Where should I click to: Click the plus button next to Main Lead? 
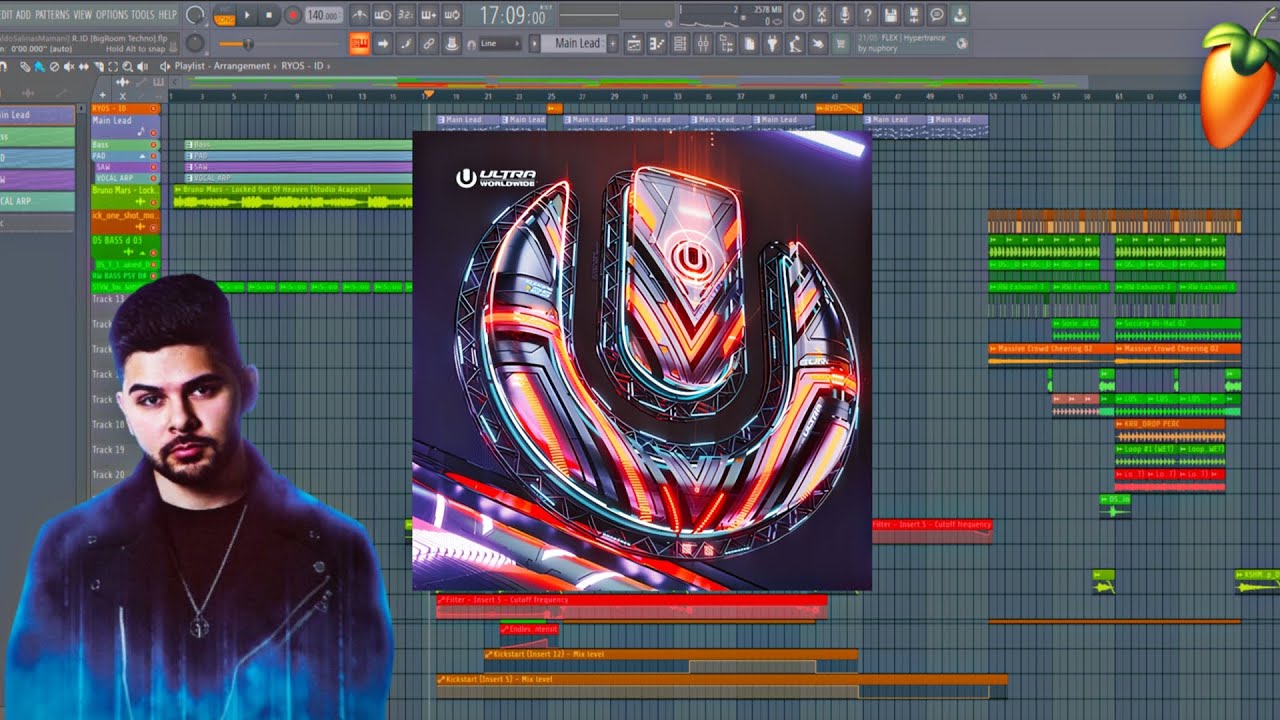pyautogui.click(x=612, y=43)
